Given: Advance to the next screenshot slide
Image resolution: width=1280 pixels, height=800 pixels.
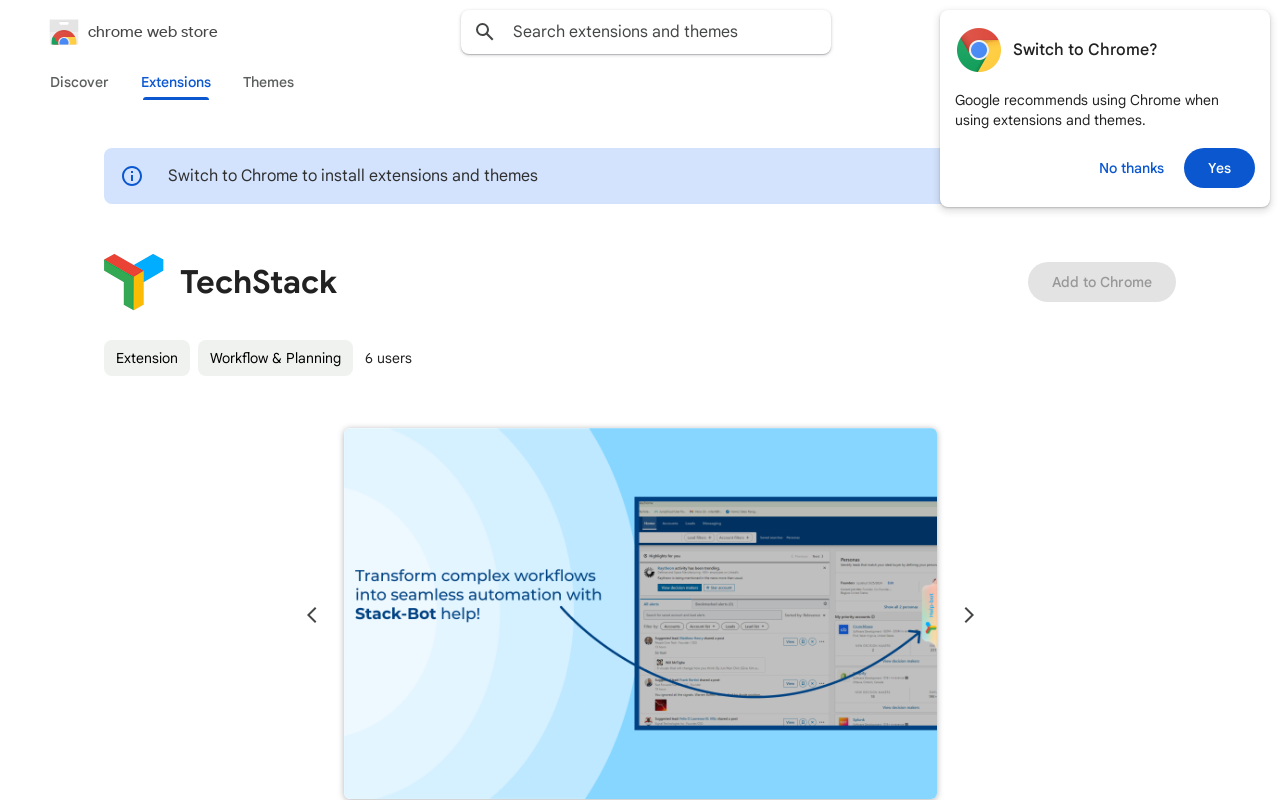Looking at the screenshot, I should (968, 615).
